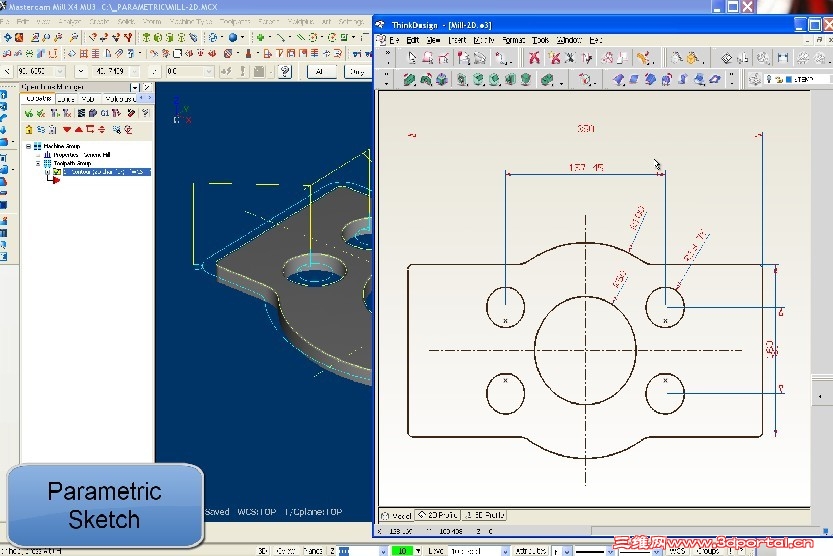Click the red X delete icon in ThinkDesign
The width and height of the screenshot is (833, 556).
point(534,58)
